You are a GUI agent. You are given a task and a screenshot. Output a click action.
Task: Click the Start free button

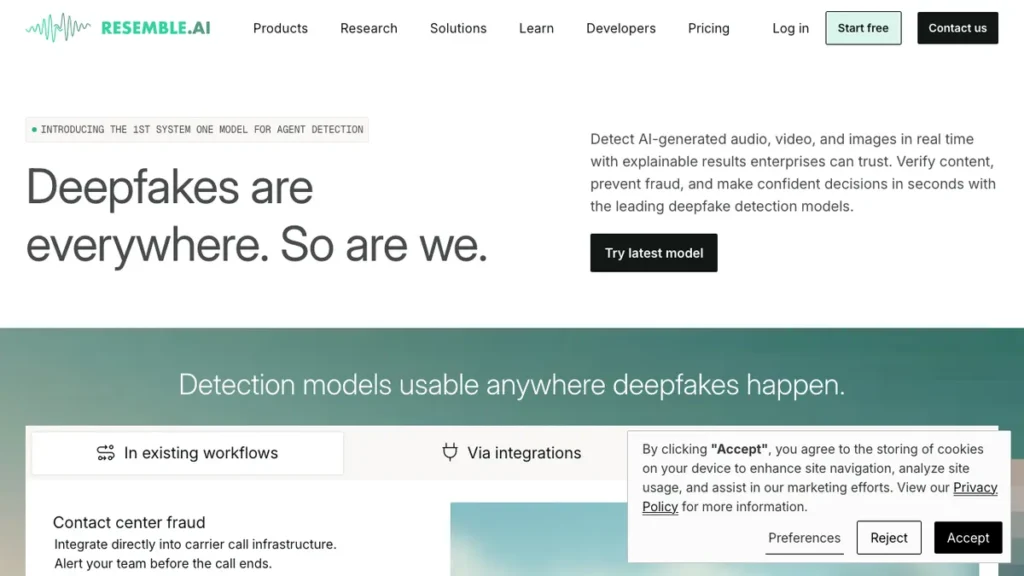click(x=863, y=28)
